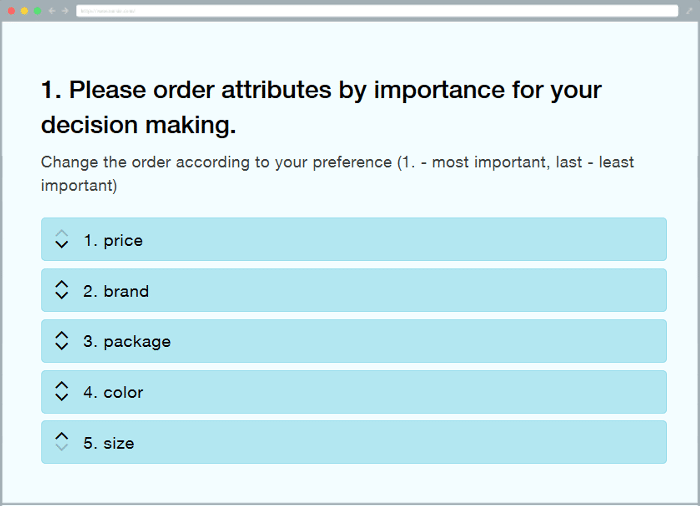
Task: Select the '3. package' ranking item
Action: click(354, 341)
